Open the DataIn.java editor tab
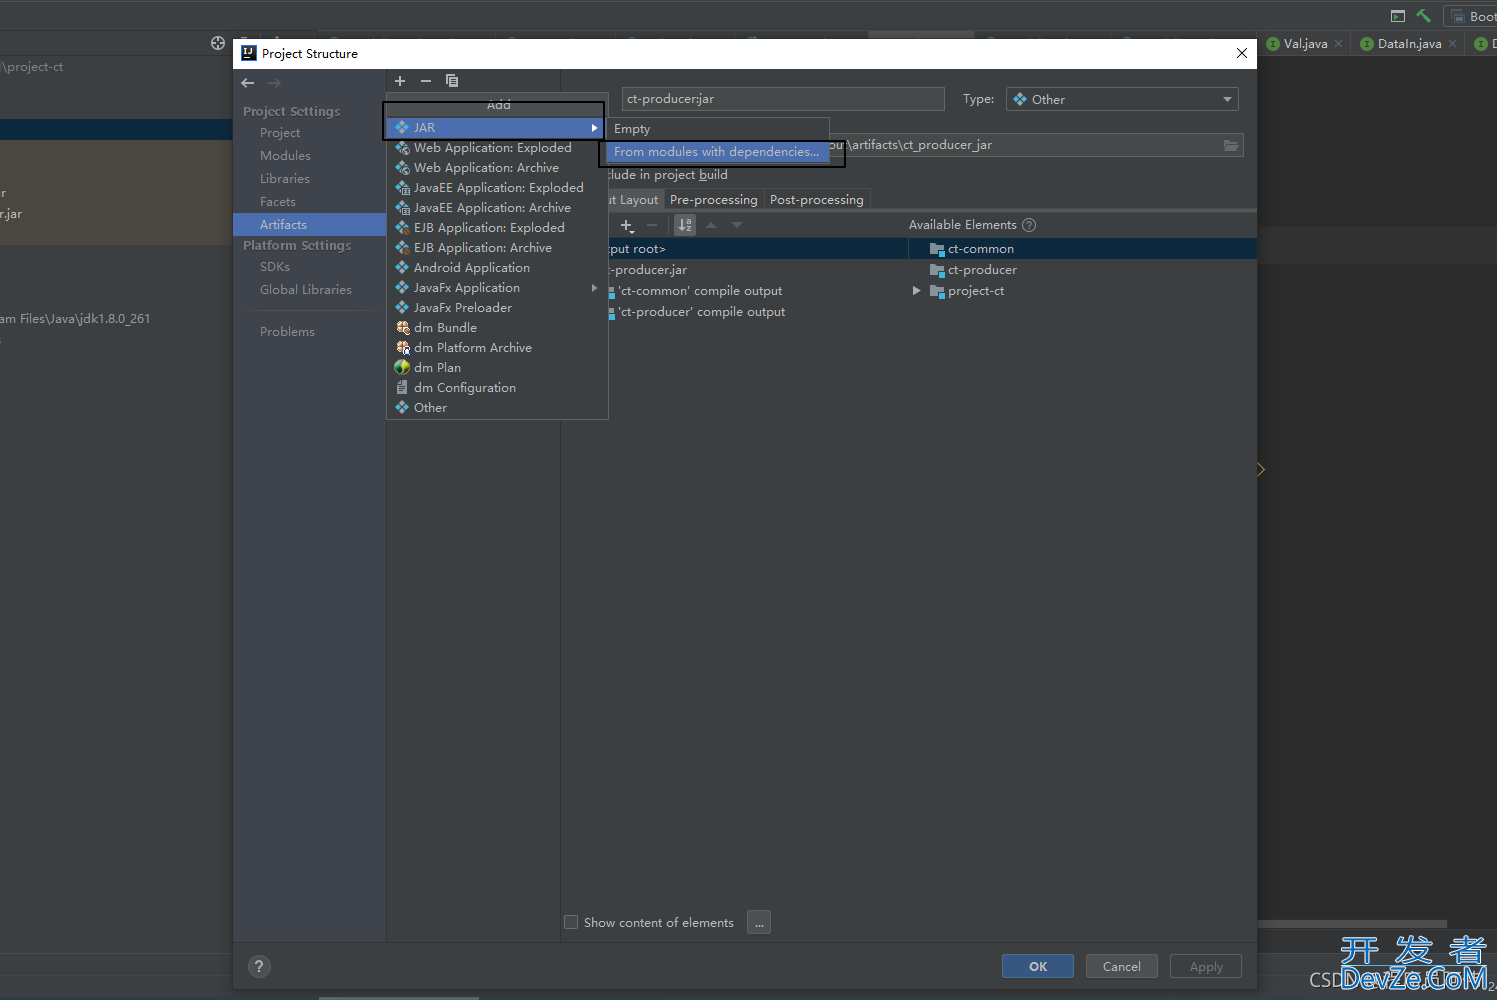Viewport: 1497px width, 1000px height. [1409, 44]
